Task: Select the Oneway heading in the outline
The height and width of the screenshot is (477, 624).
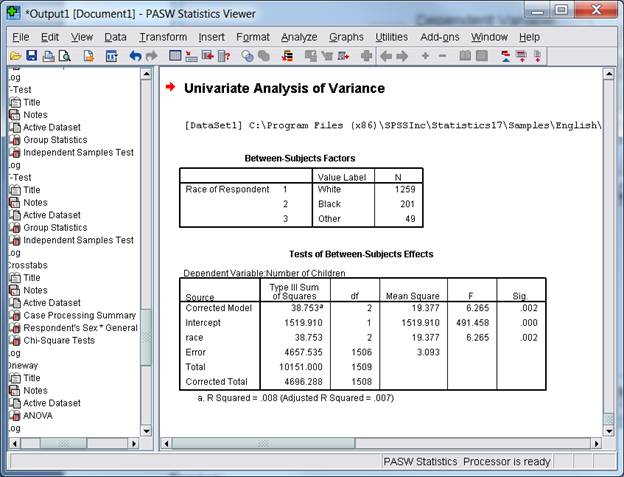Action: (x=23, y=365)
